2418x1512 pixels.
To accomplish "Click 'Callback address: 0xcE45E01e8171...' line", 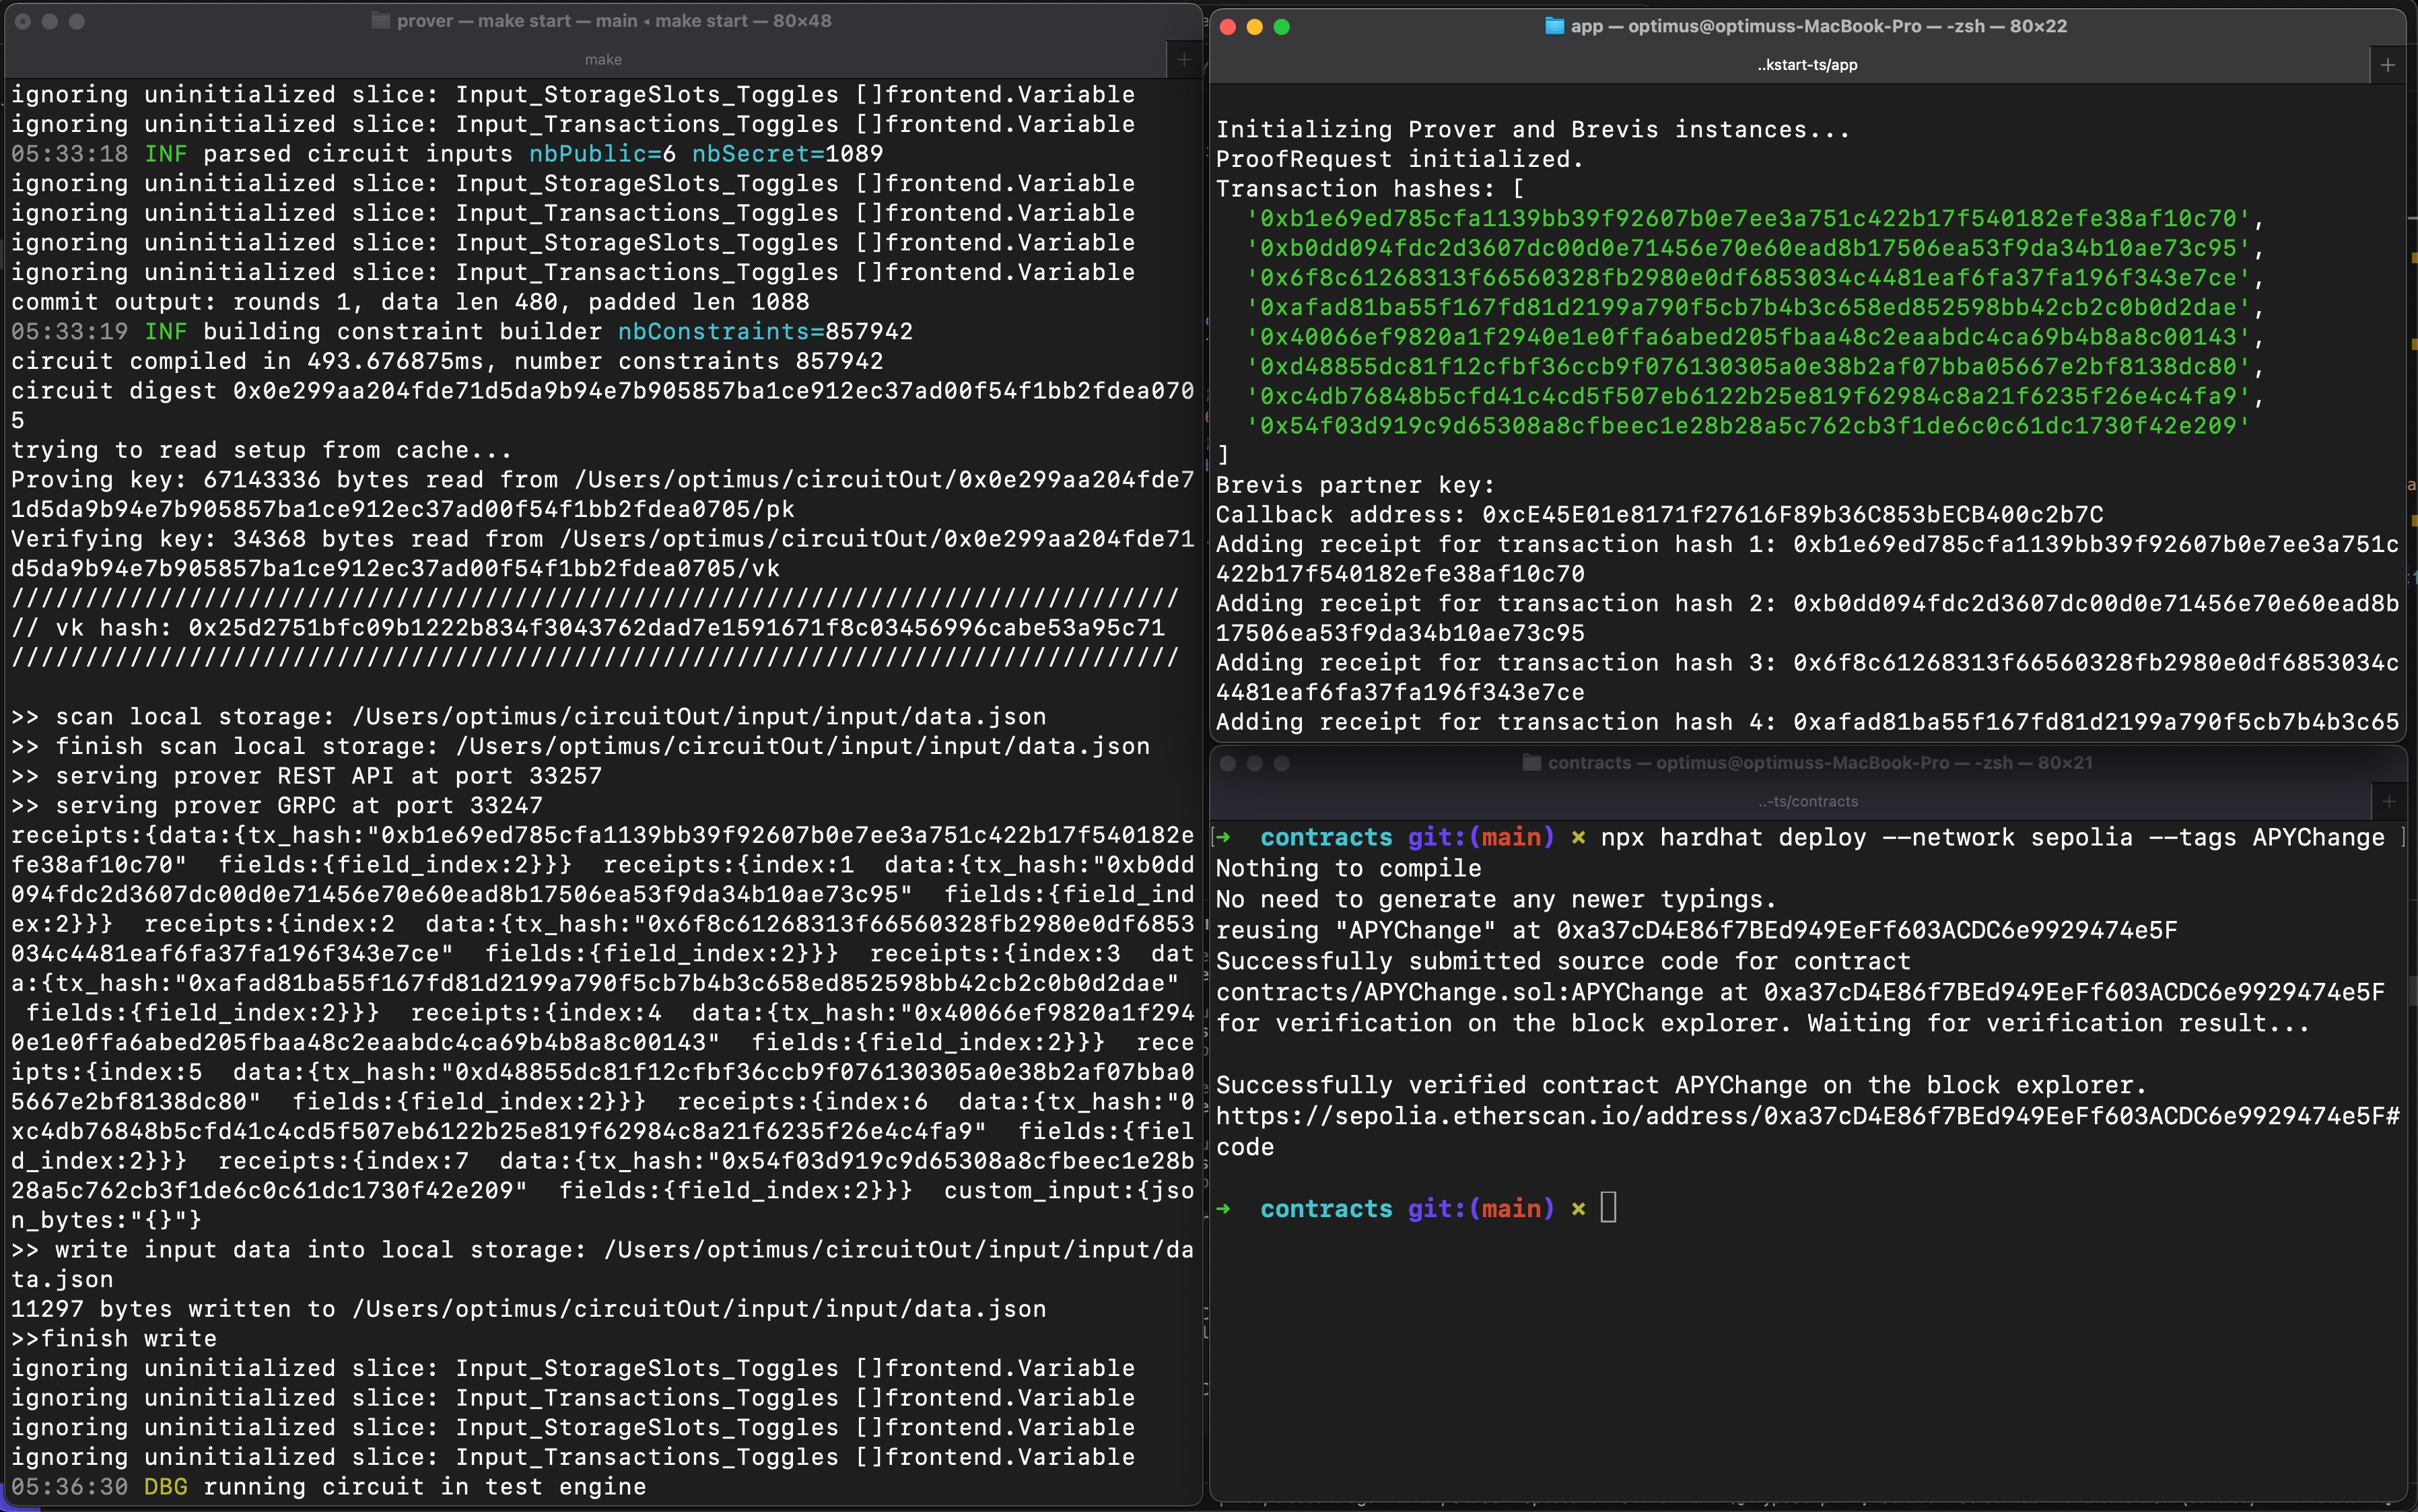I will click(x=1659, y=515).
